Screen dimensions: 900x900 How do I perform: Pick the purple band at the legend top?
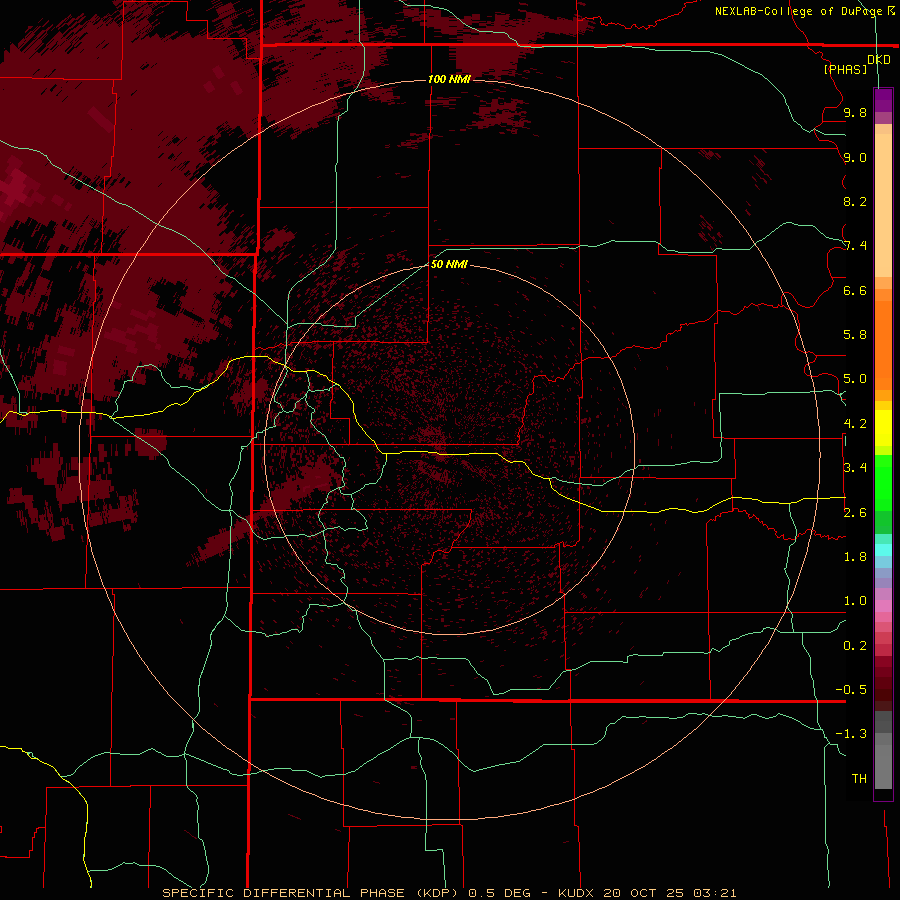[x=883, y=100]
